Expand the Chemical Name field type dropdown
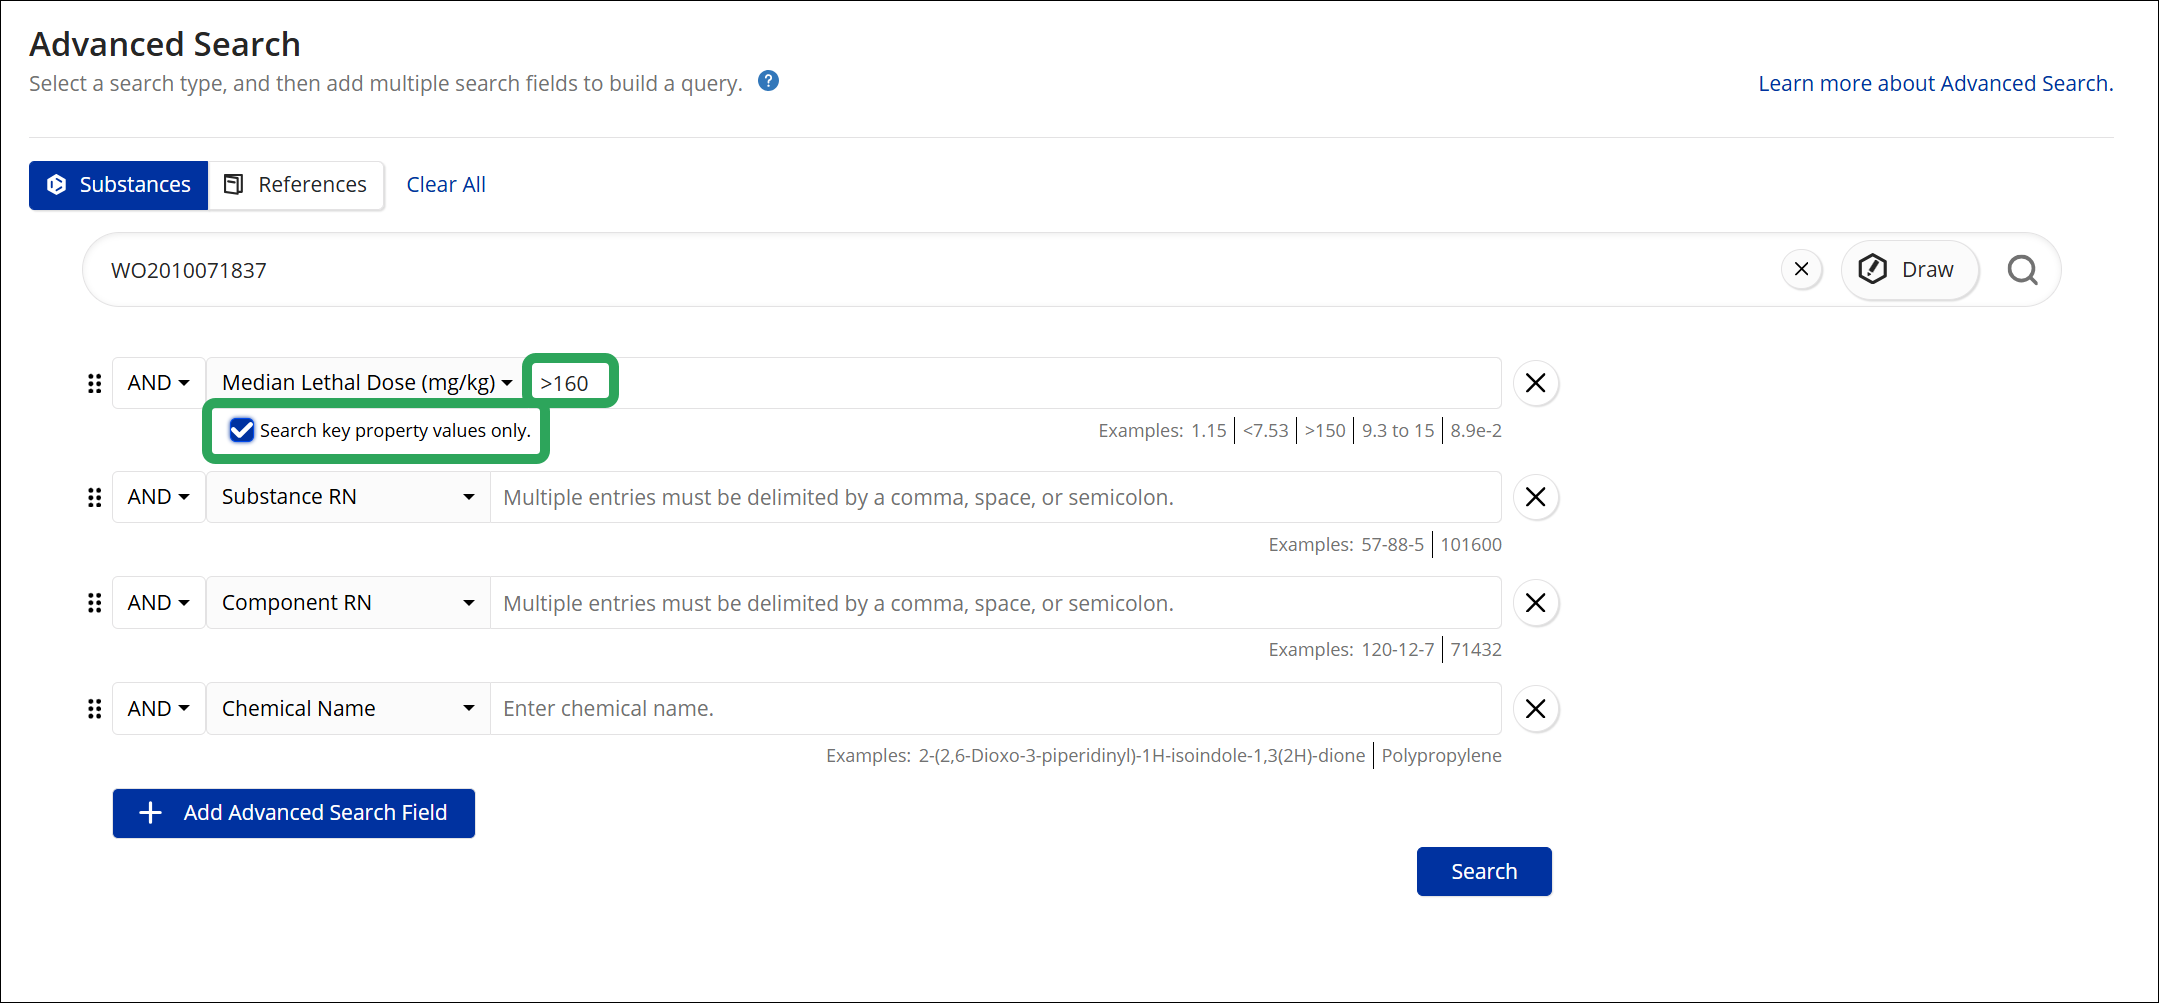2159x1003 pixels. (x=348, y=709)
